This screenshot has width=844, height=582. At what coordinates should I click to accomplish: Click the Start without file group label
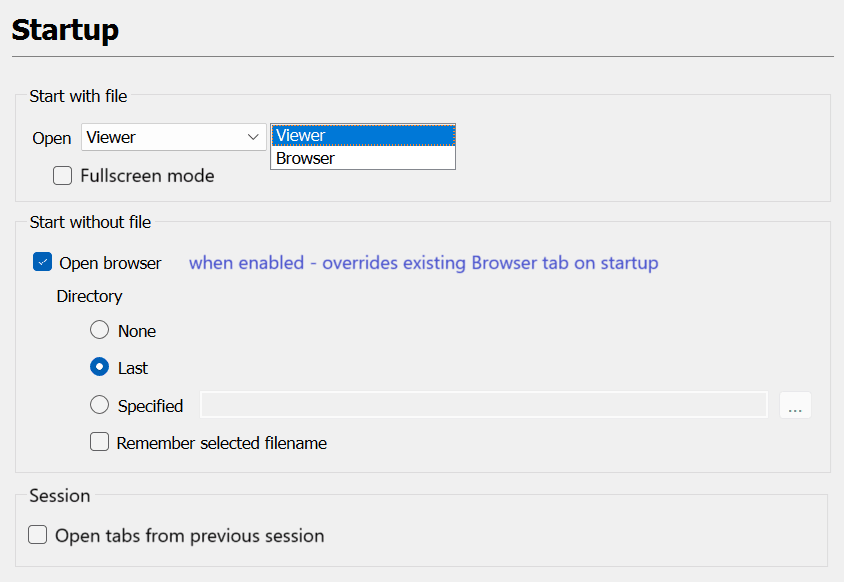click(90, 222)
